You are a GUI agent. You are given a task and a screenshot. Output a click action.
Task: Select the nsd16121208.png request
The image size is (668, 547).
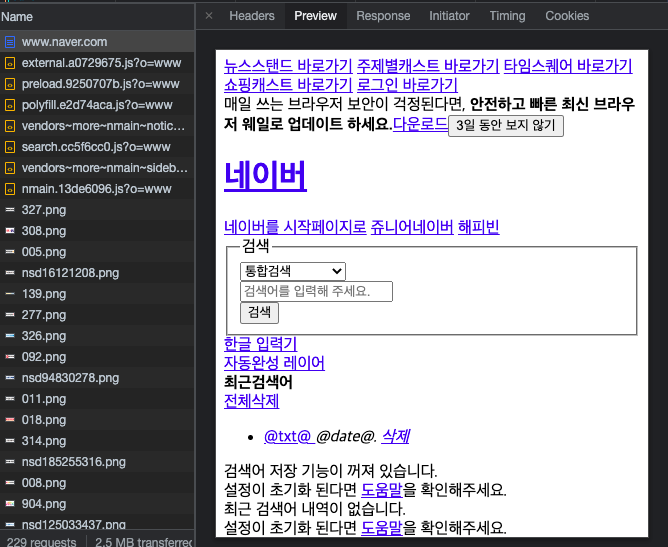pos(97,273)
